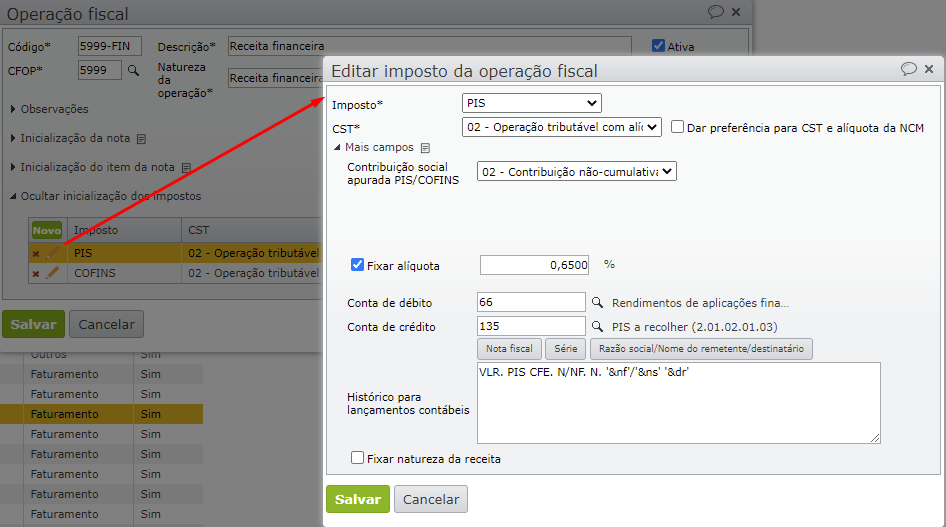This screenshot has height=527, width=946.
Task: Click 'Rendimentos de aplicações fina...' account label
Action: [700, 303]
